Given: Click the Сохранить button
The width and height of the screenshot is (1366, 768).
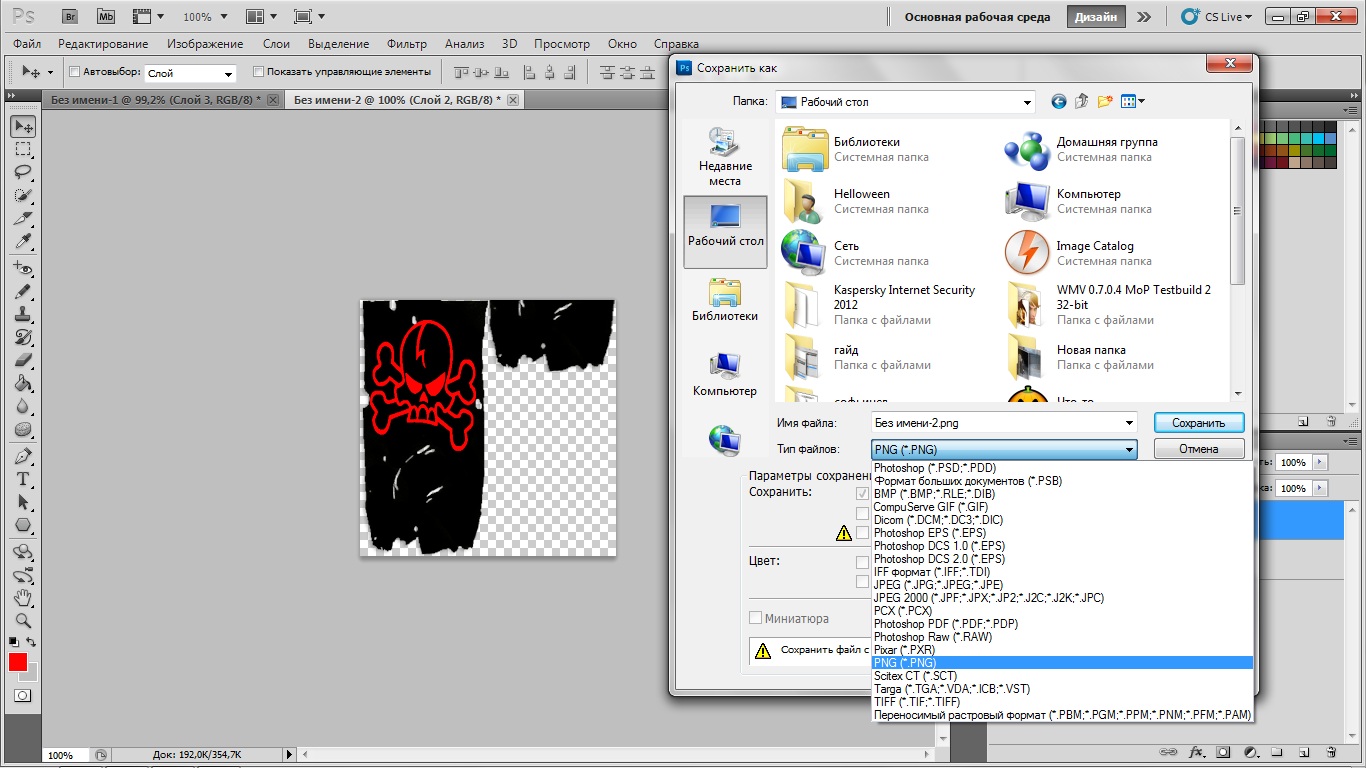Looking at the screenshot, I should pyautogui.click(x=1198, y=423).
